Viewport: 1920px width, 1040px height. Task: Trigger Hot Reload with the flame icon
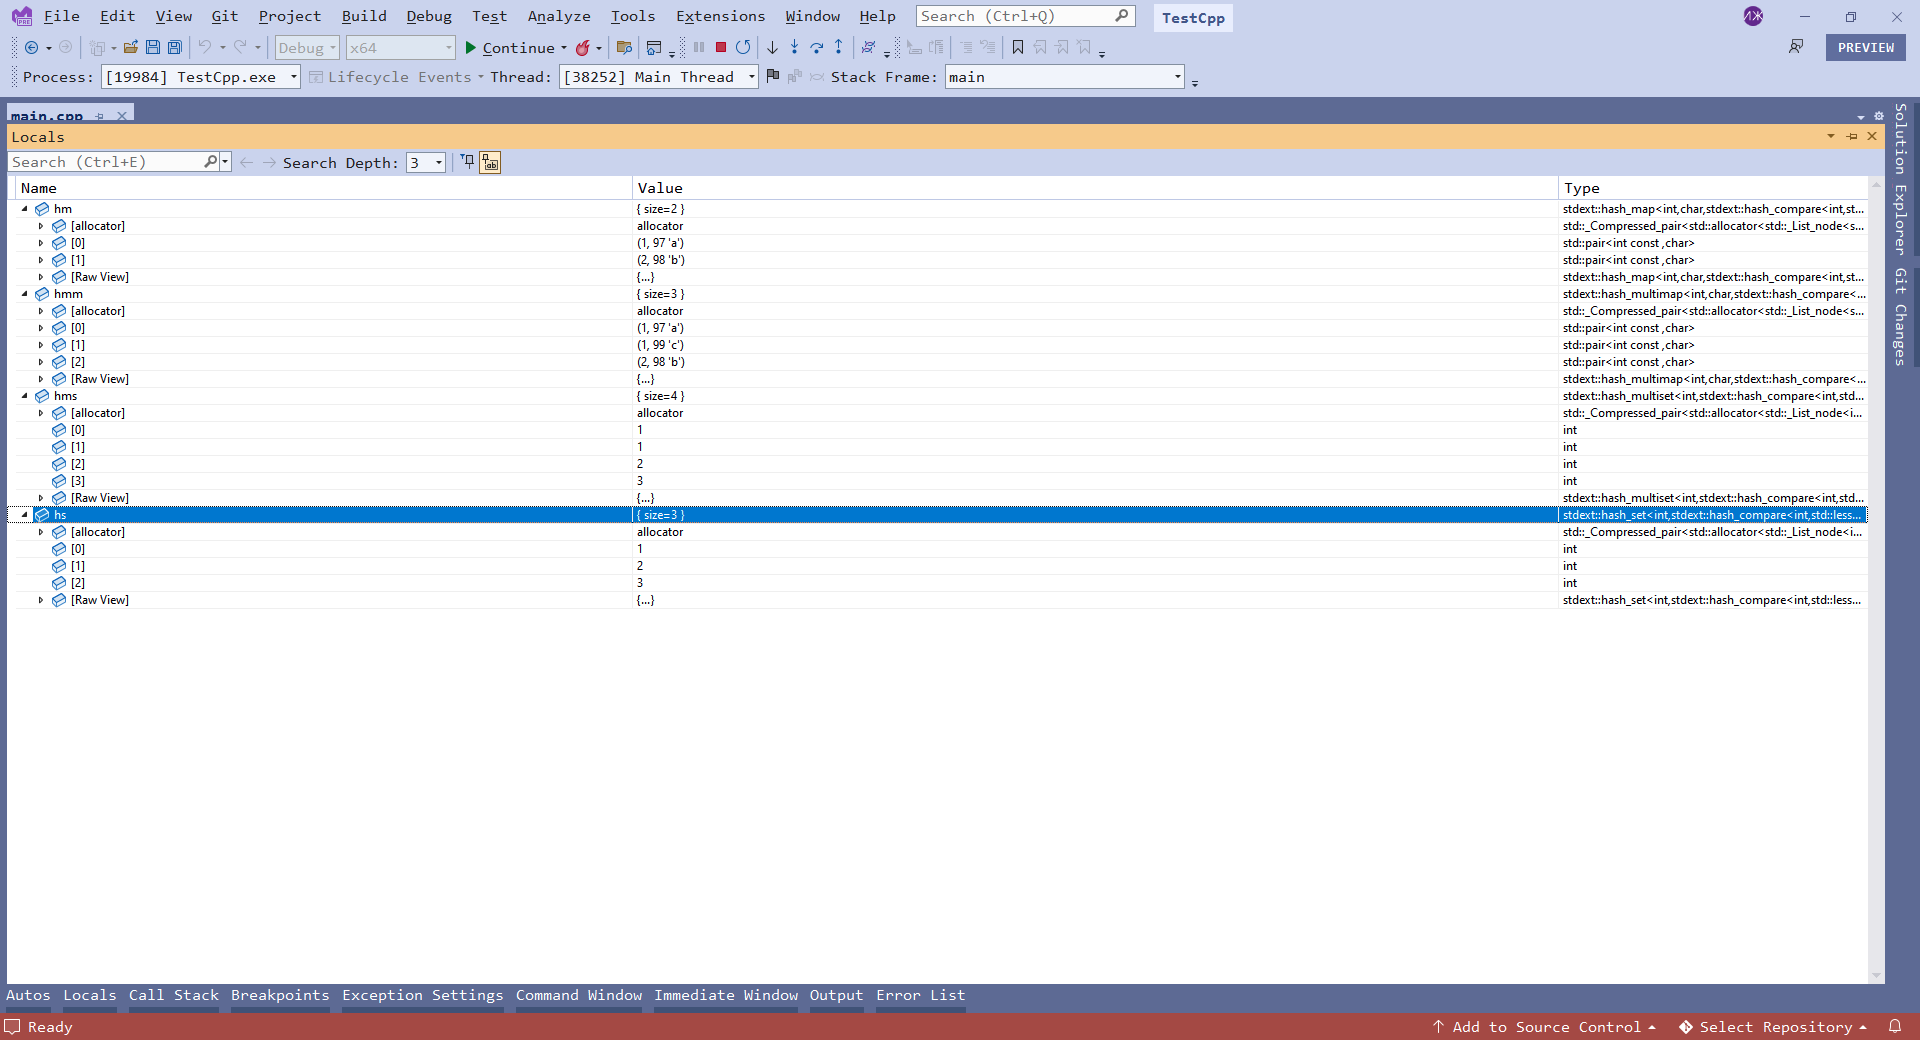[586, 47]
